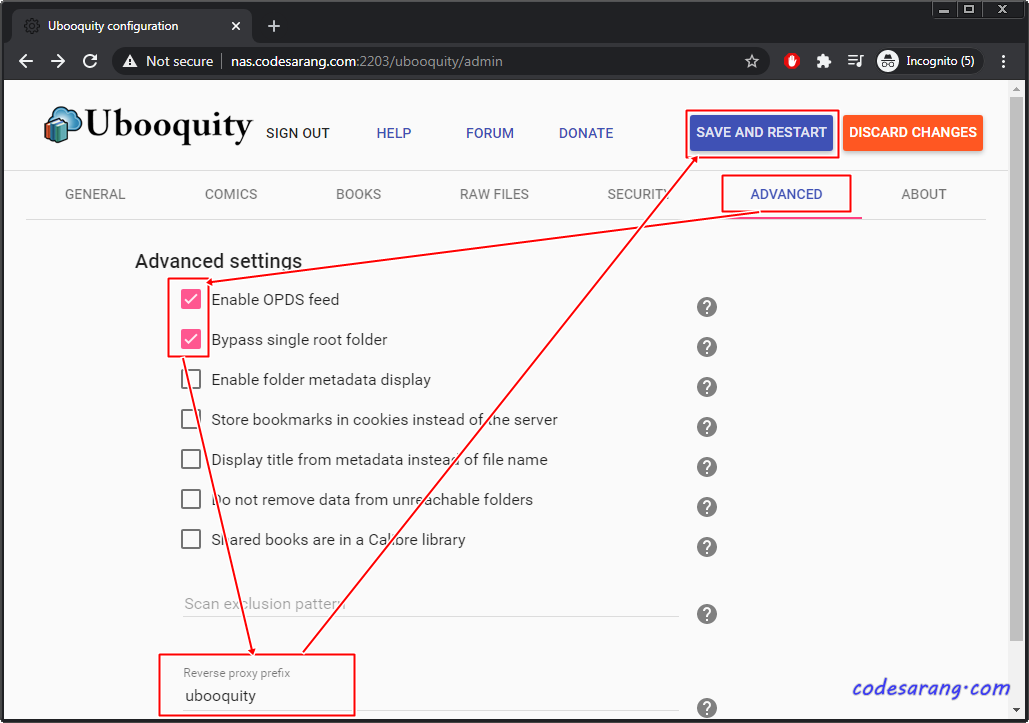
Task: Switch to the RAW FILES tab
Action: pyautogui.click(x=494, y=194)
